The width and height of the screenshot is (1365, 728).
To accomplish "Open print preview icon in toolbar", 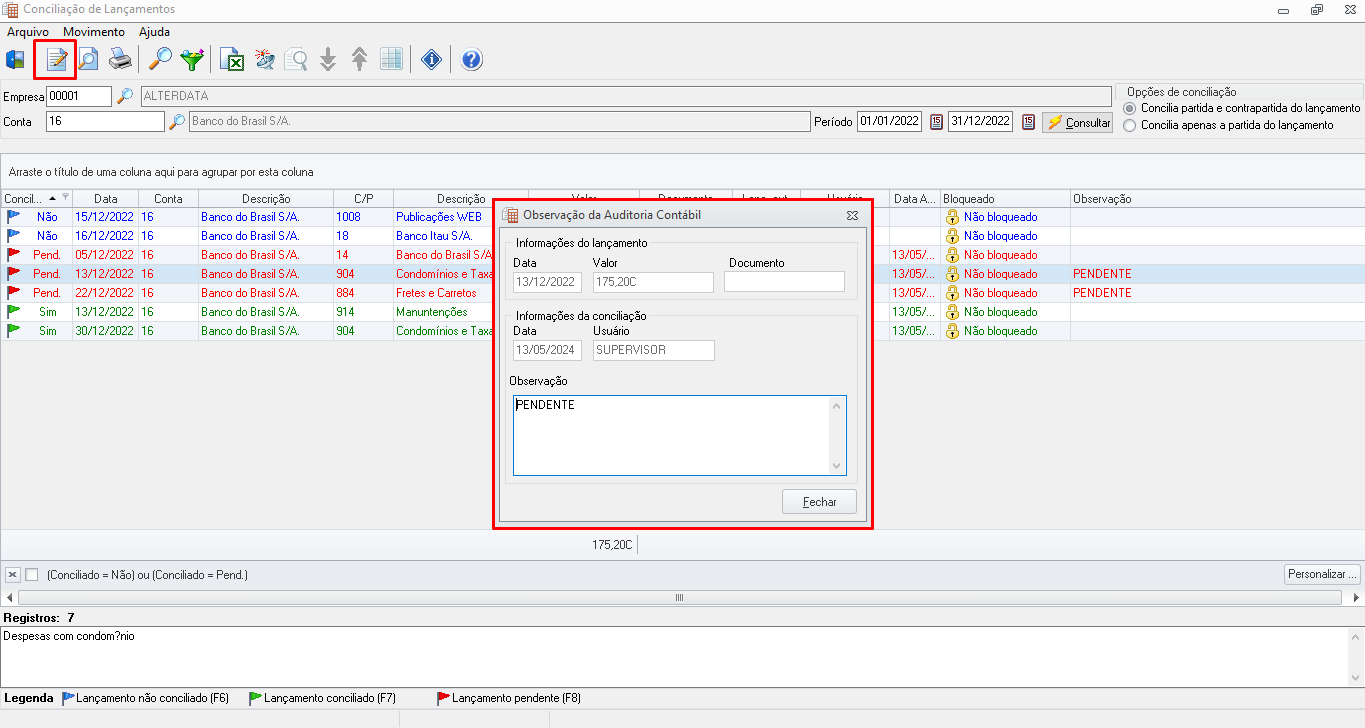I will (x=88, y=60).
